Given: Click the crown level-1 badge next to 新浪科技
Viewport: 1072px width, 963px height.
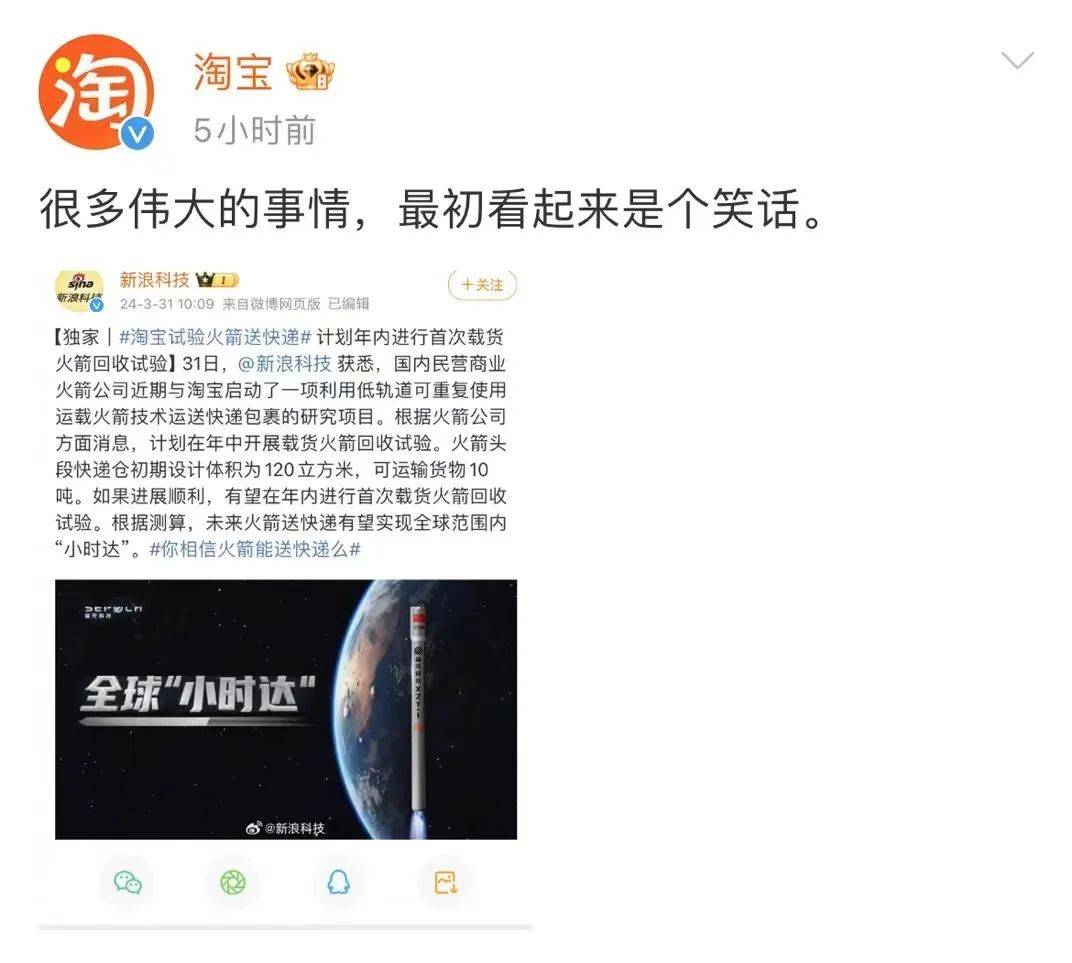Looking at the screenshot, I should pyautogui.click(x=217, y=280).
